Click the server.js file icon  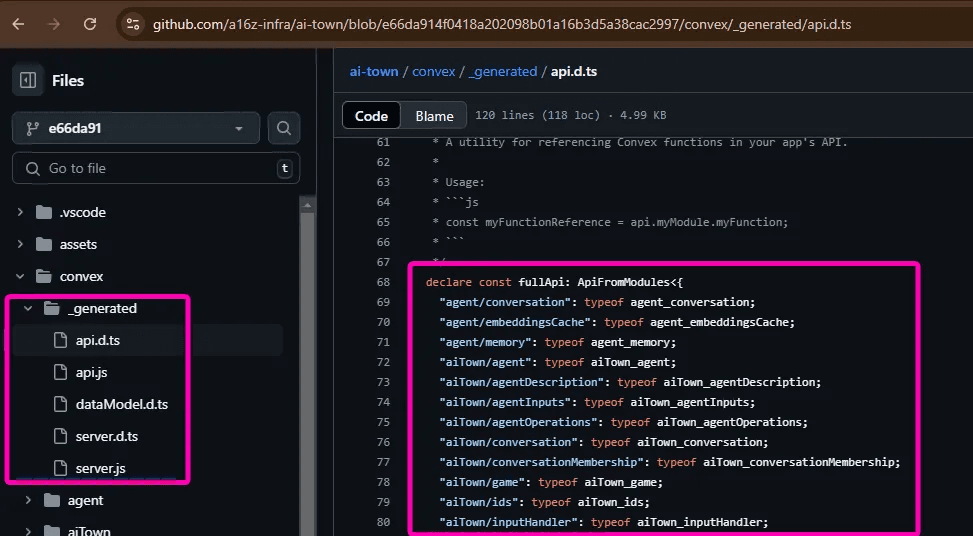click(x=60, y=468)
